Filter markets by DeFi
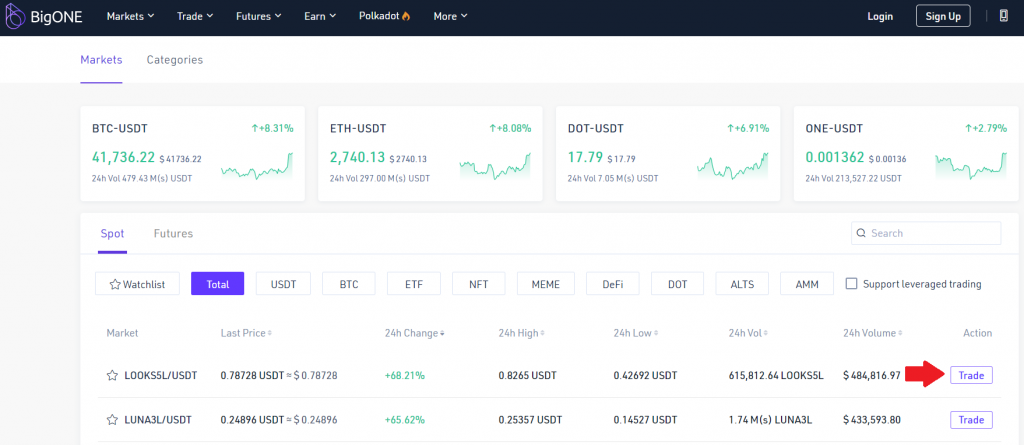 pos(612,284)
